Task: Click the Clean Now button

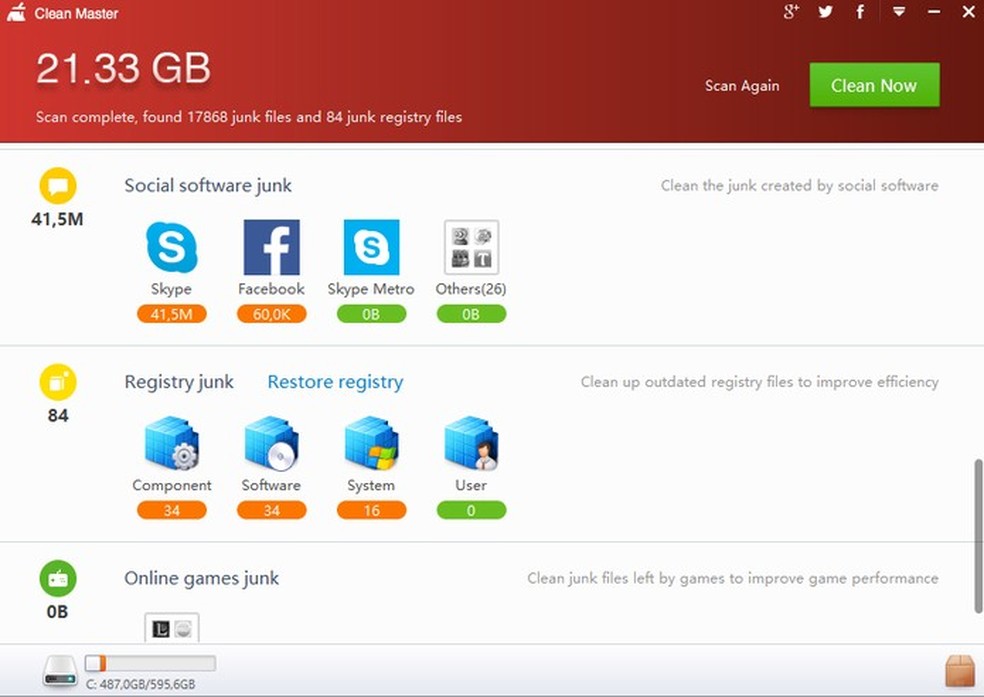Action: click(874, 85)
